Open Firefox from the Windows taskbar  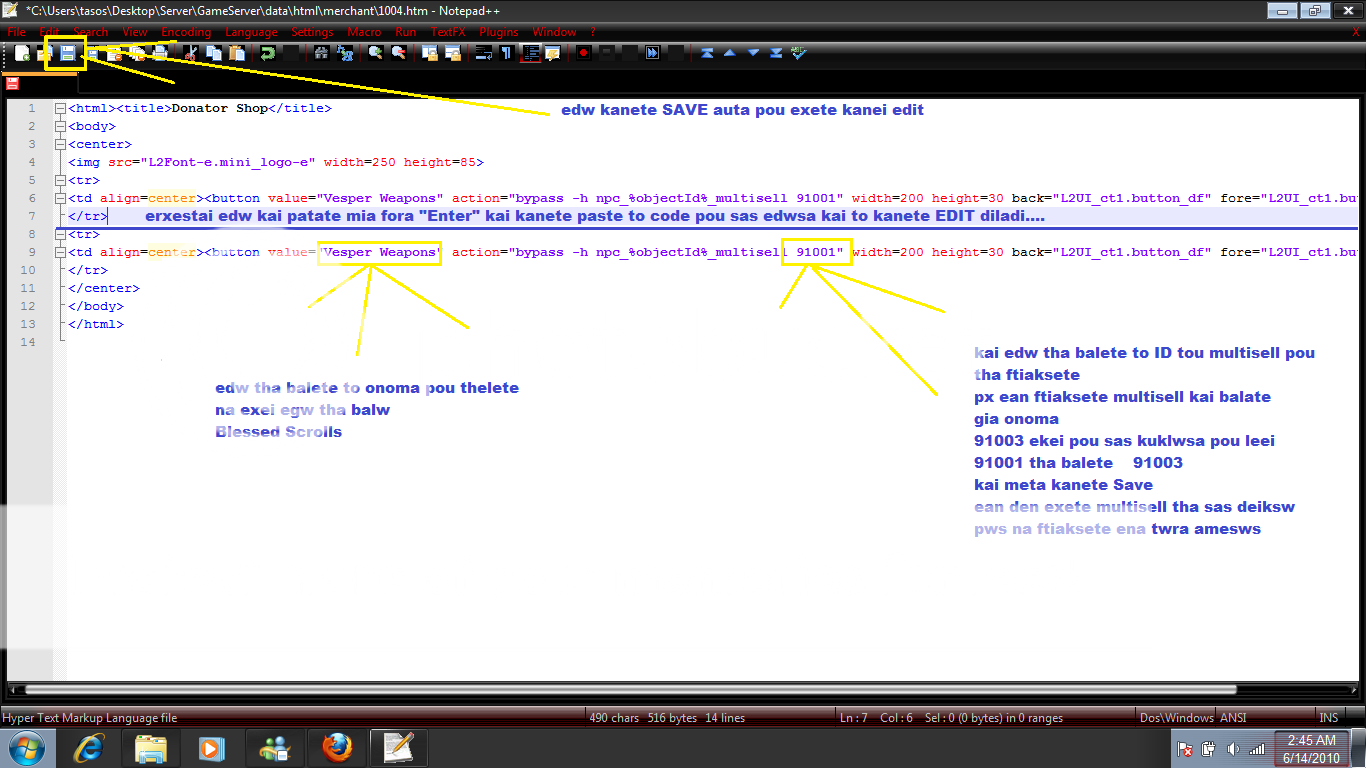click(x=337, y=748)
